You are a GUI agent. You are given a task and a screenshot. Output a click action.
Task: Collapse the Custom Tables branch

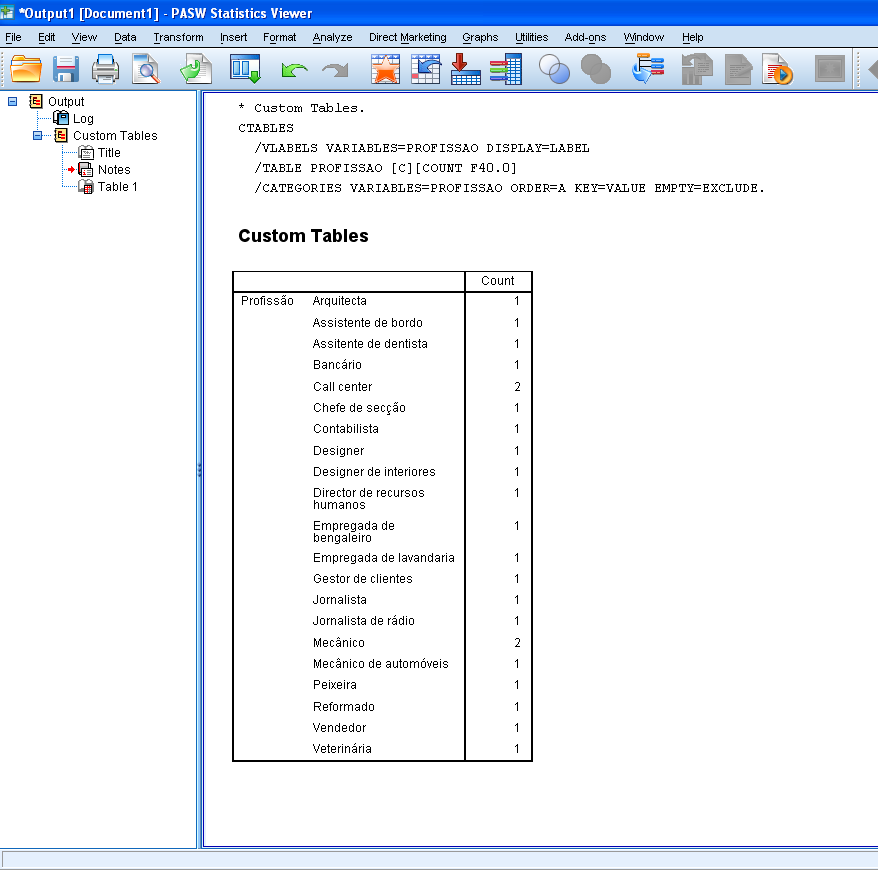(x=35, y=135)
